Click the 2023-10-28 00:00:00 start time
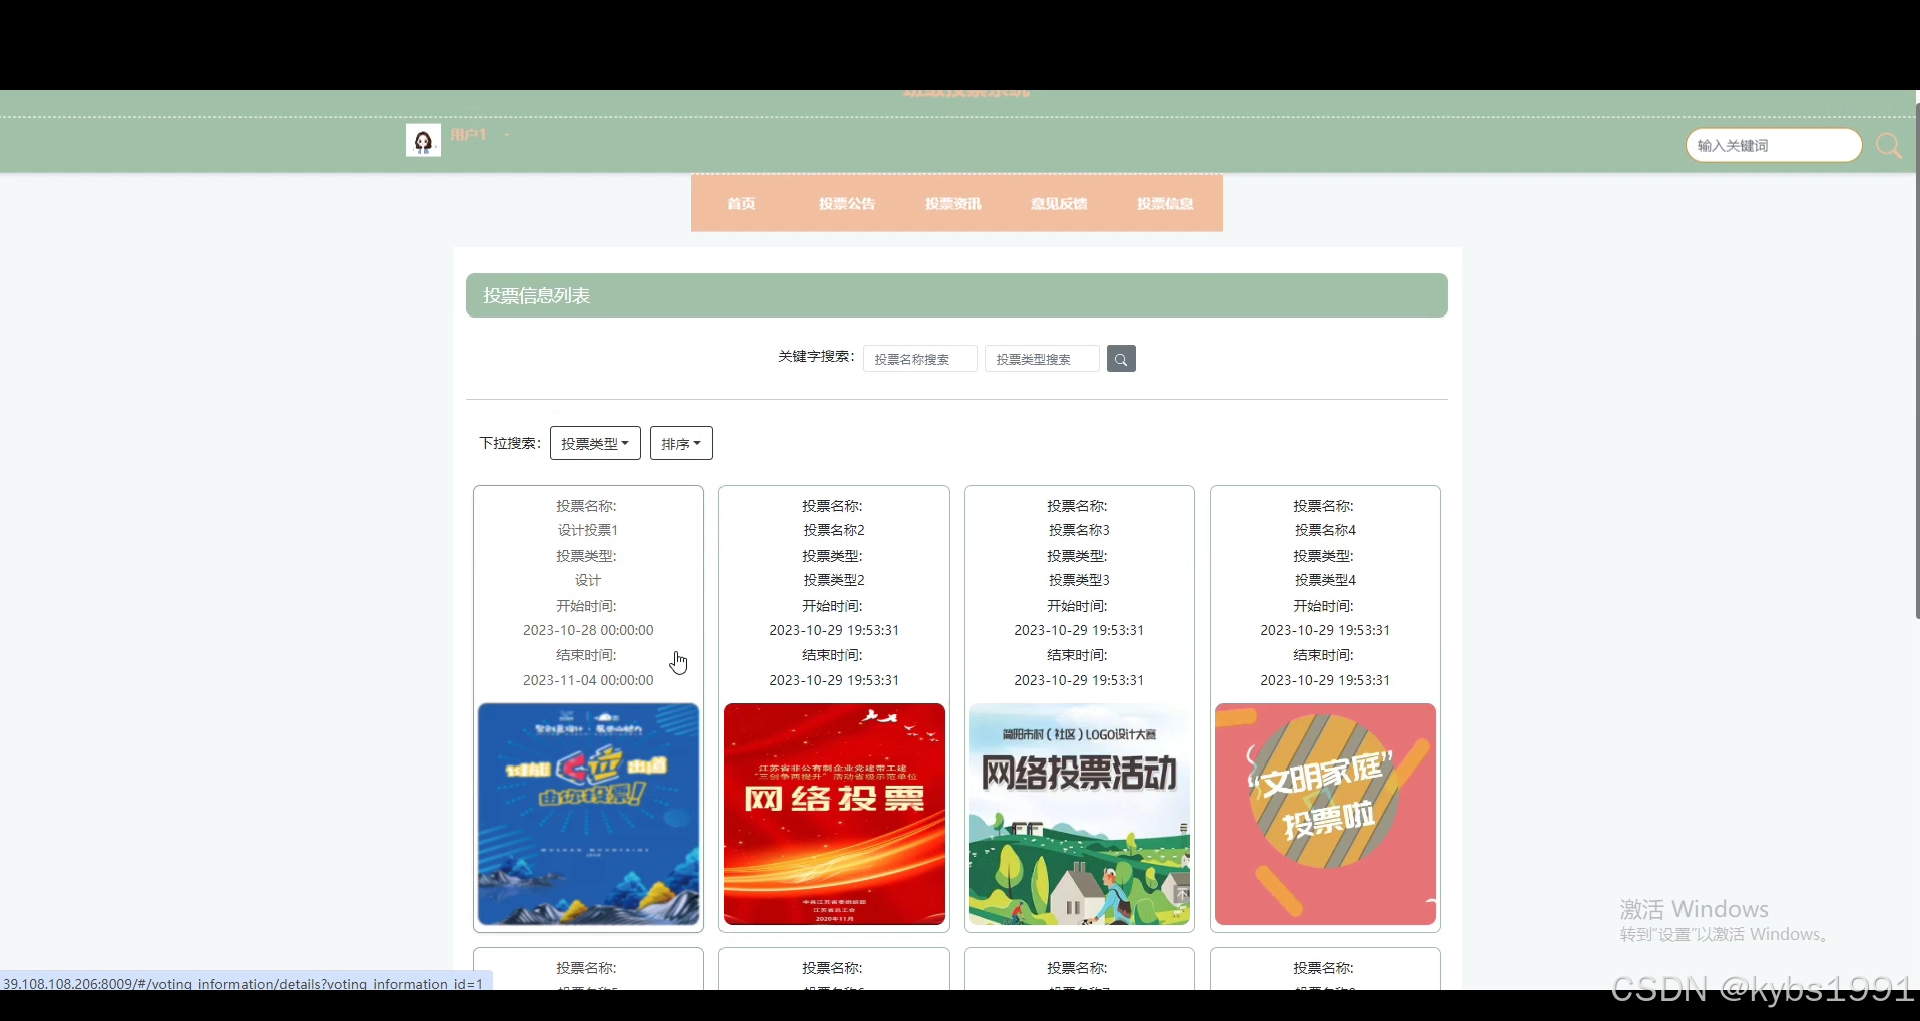The height and width of the screenshot is (1021, 1920). (588, 630)
